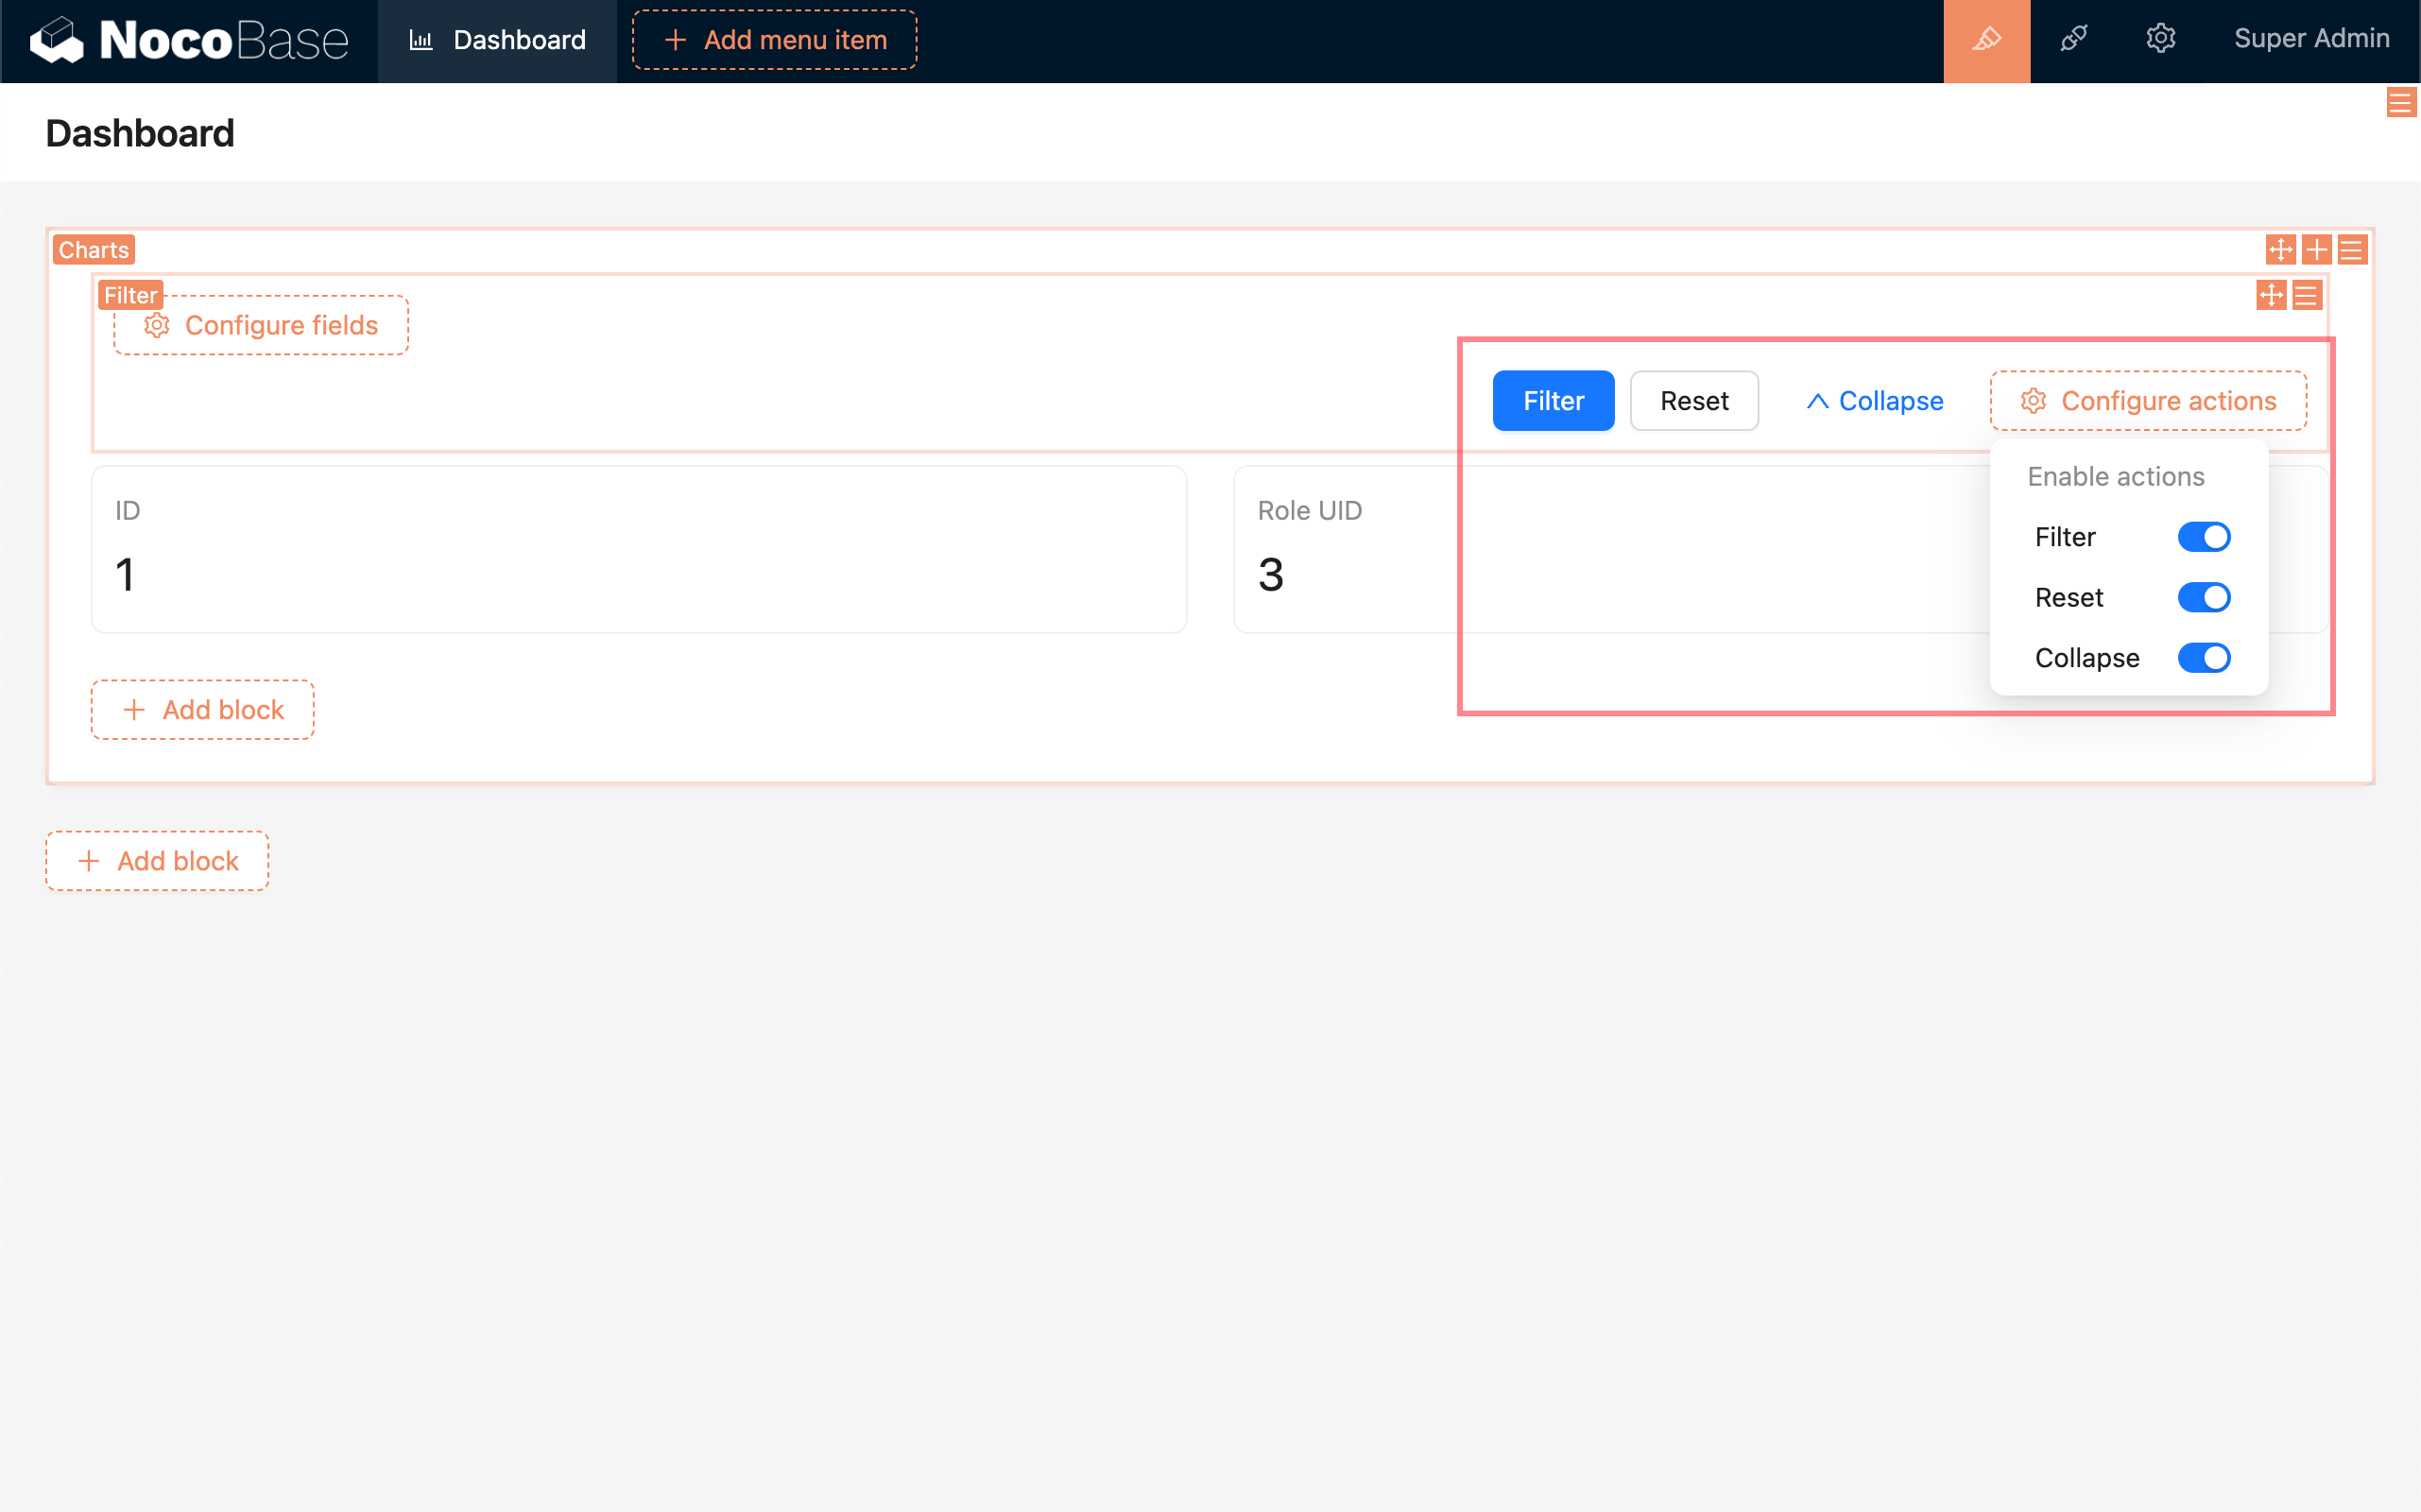This screenshot has width=2421, height=1512.
Task: Click Filter block drag handle icon
Action: click(2271, 295)
